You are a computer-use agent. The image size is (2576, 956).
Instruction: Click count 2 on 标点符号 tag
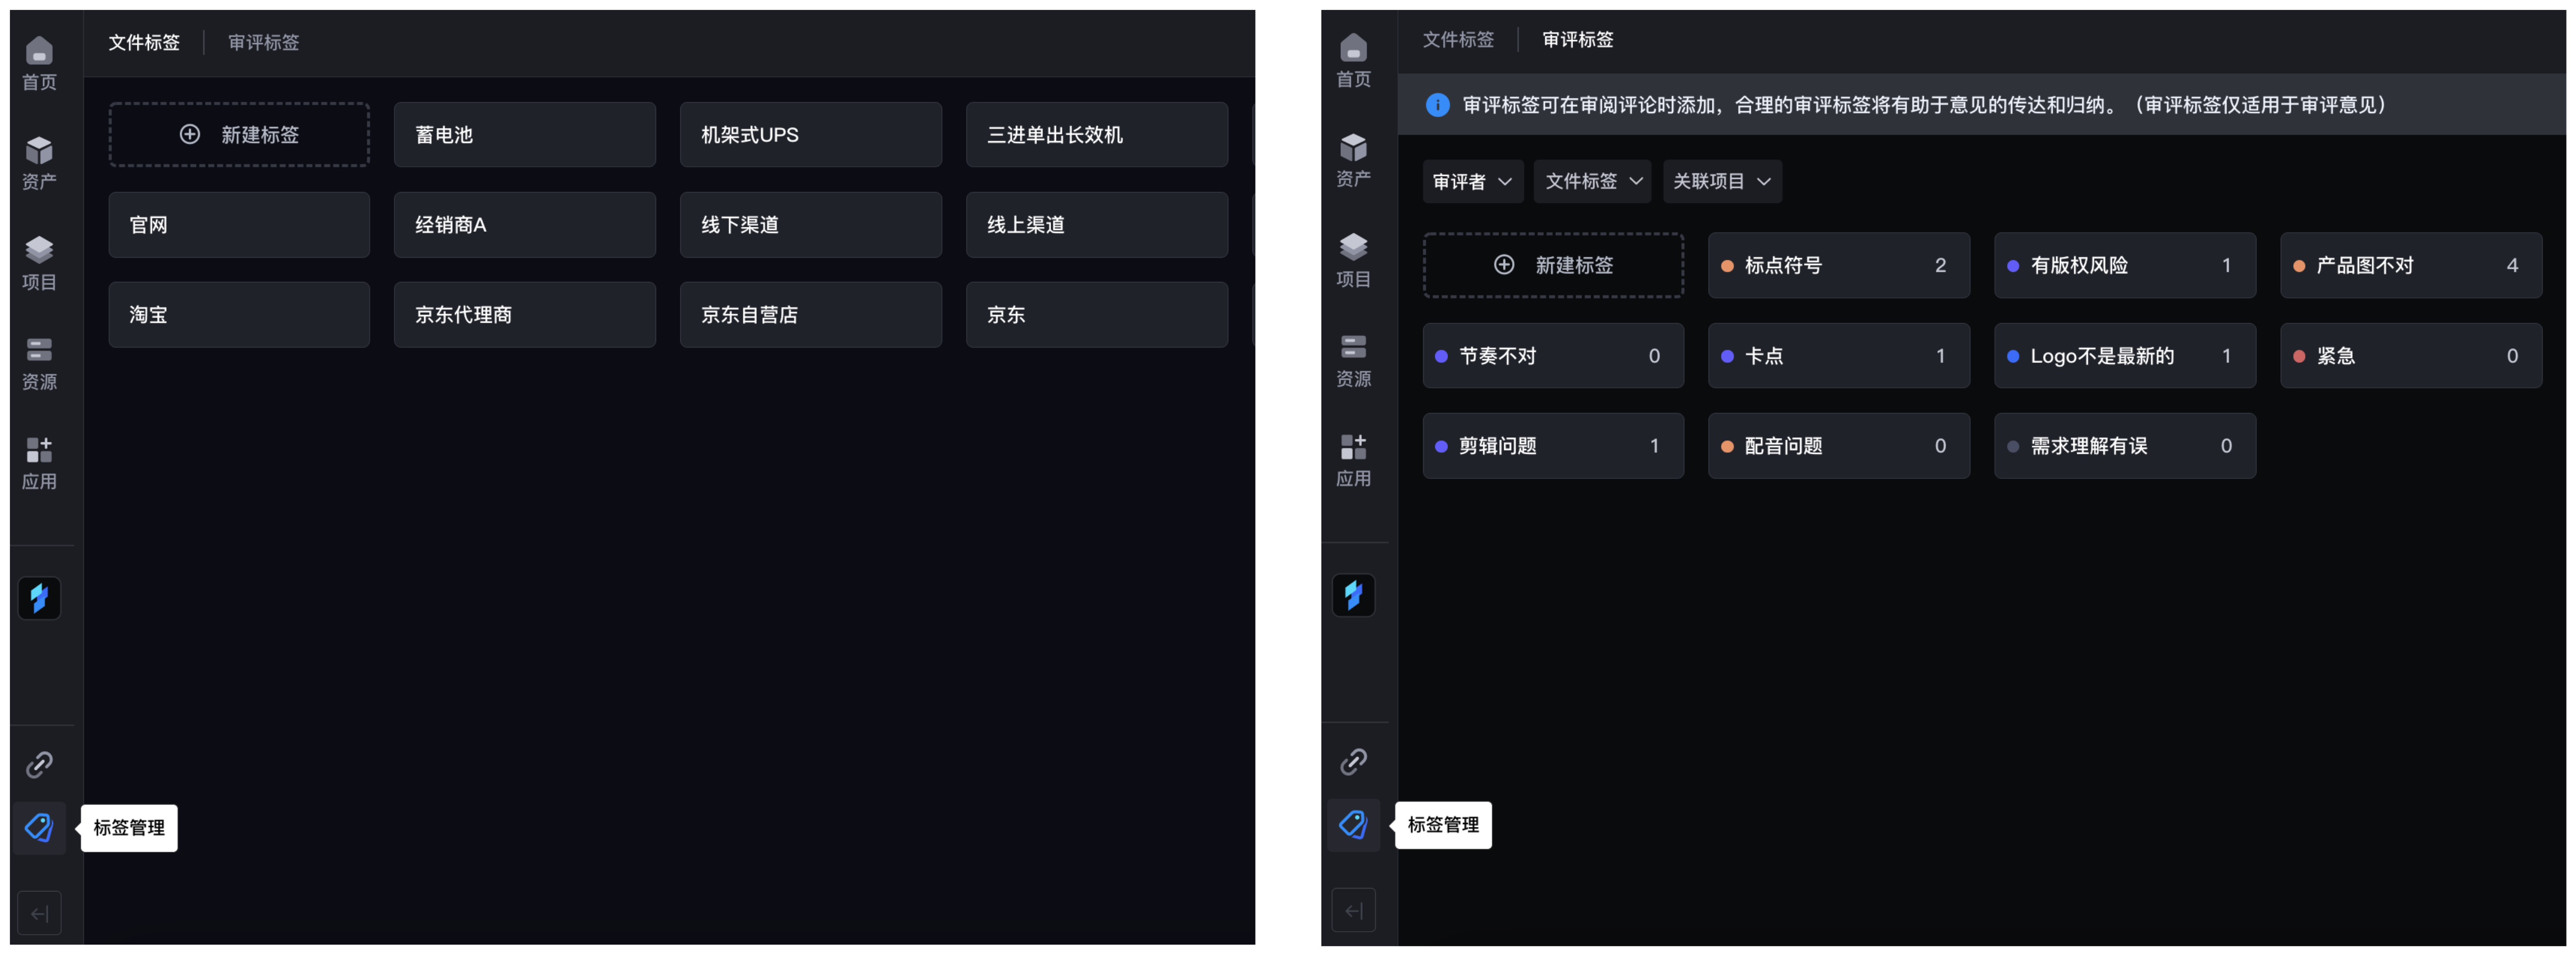(1940, 266)
